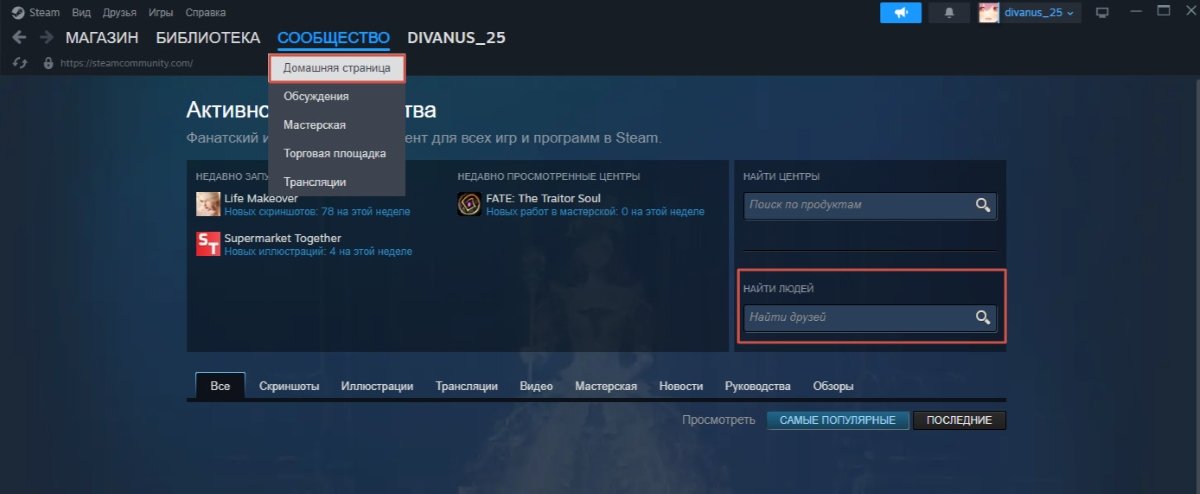
Task: Choose Торговая площадка menu entry
Action: [334, 153]
